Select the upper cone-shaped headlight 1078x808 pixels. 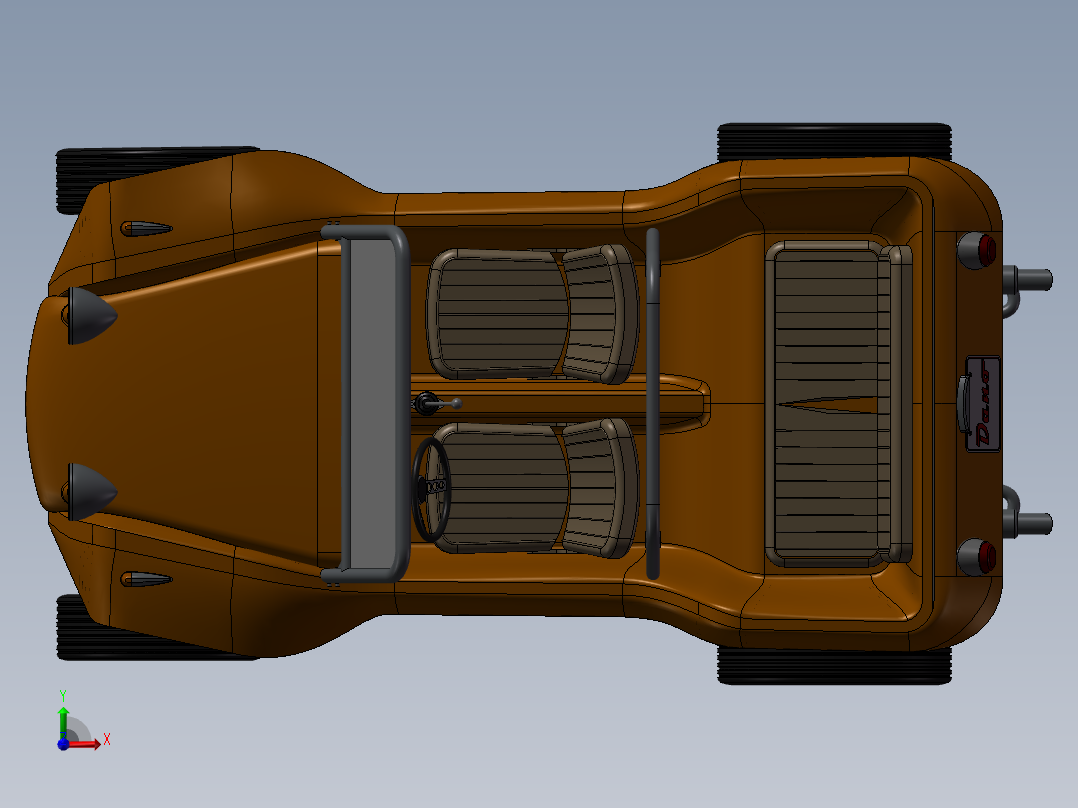pos(91,316)
